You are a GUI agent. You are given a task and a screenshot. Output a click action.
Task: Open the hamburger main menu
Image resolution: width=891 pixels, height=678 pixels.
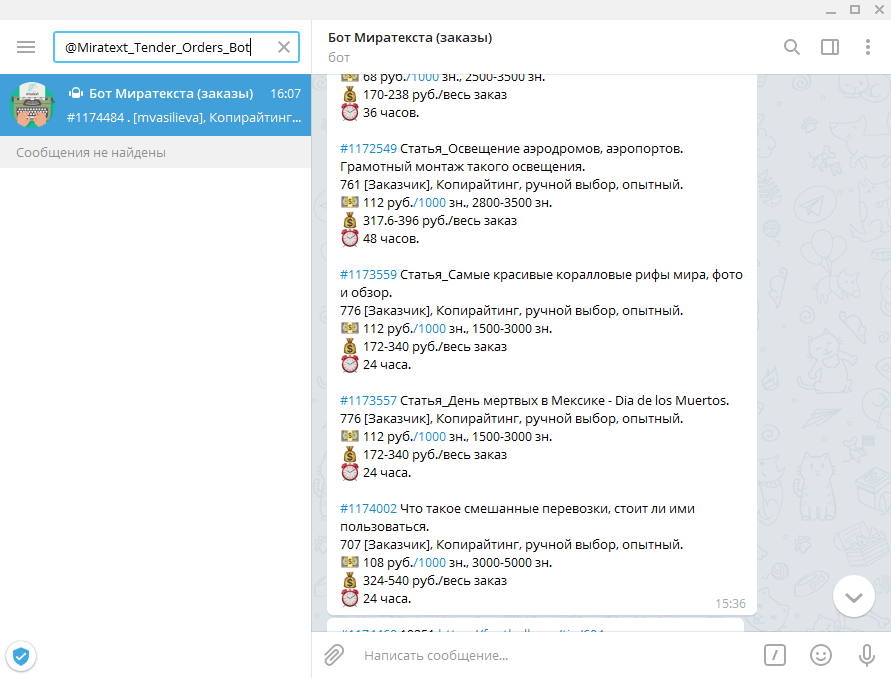(26, 47)
